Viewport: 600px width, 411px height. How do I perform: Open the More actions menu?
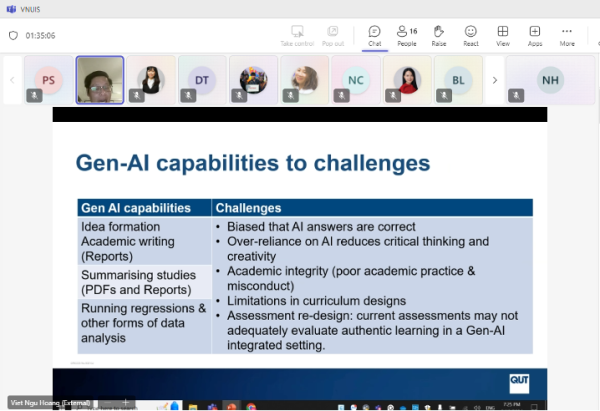tap(567, 35)
